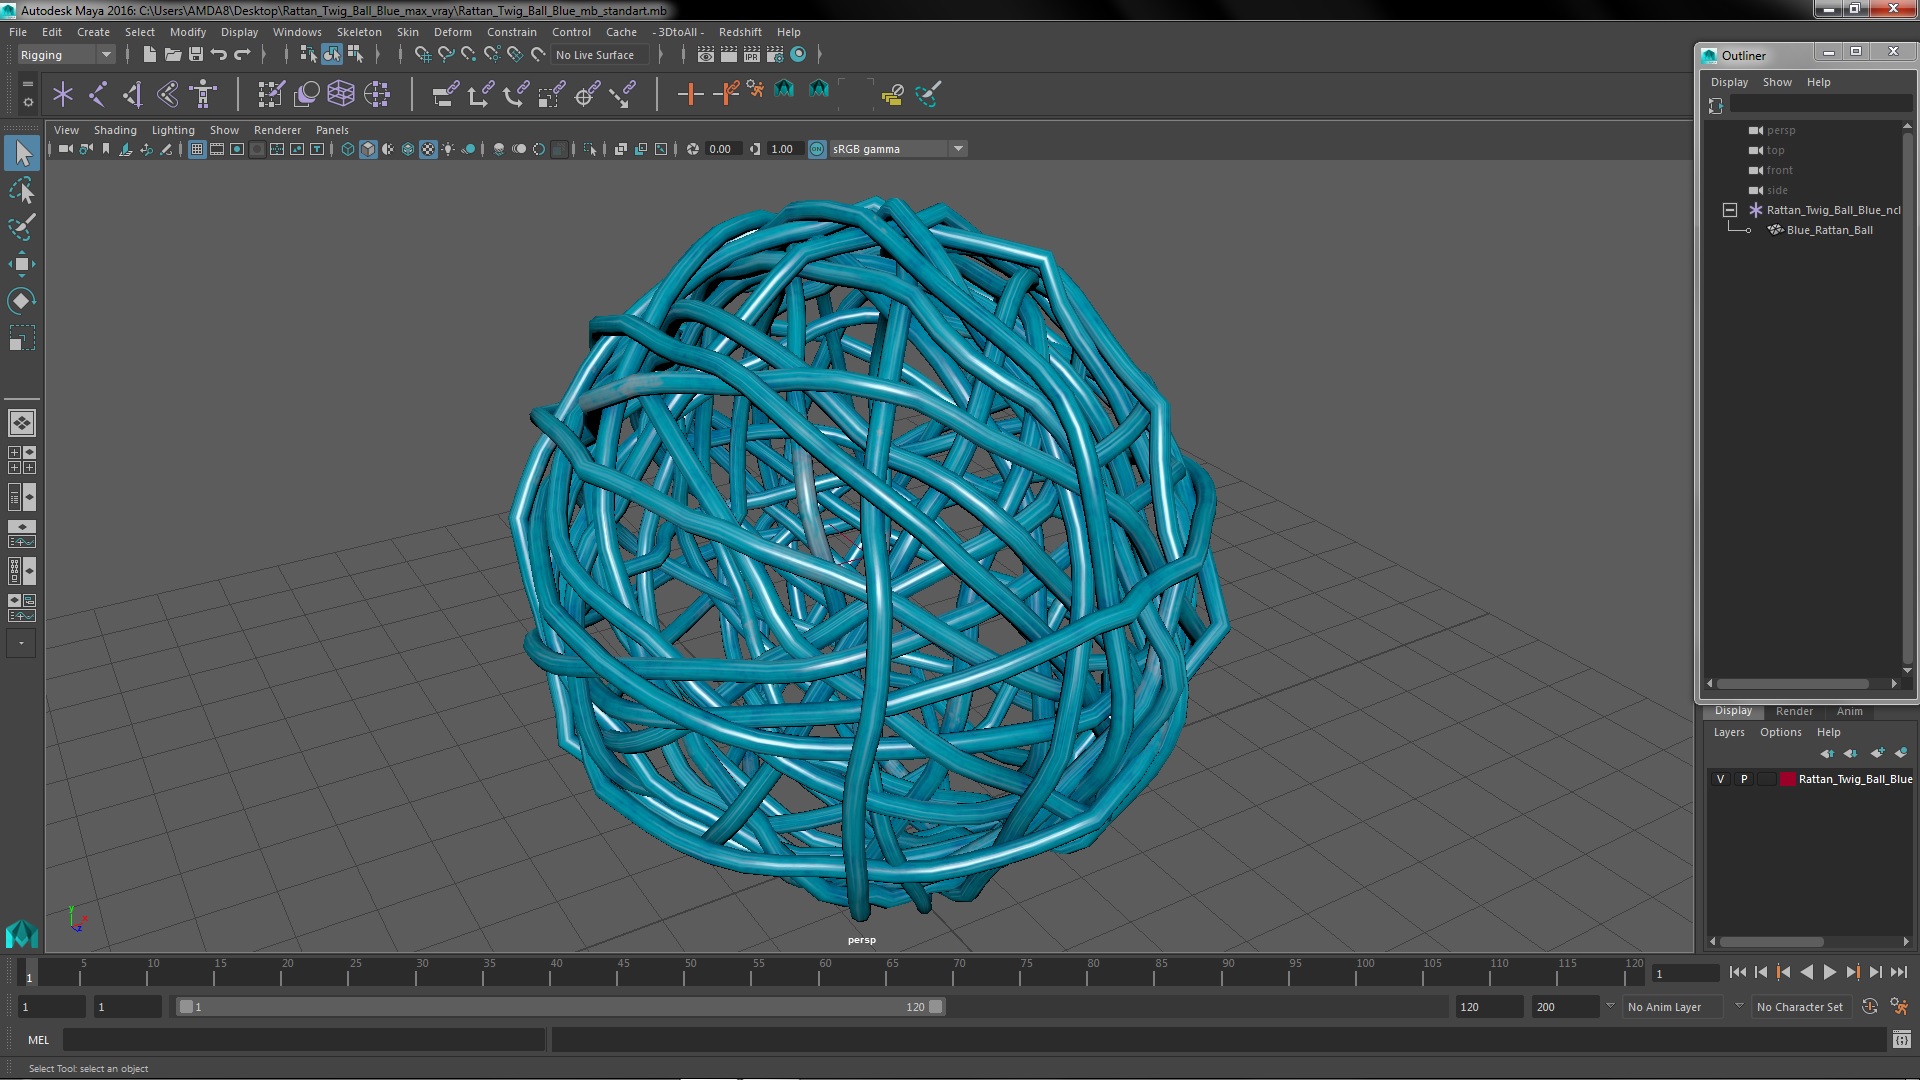
Task: Click the red color swatch of Rattan_Twig_Ball_Blue layer
Action: click(x=1787, y=779)
